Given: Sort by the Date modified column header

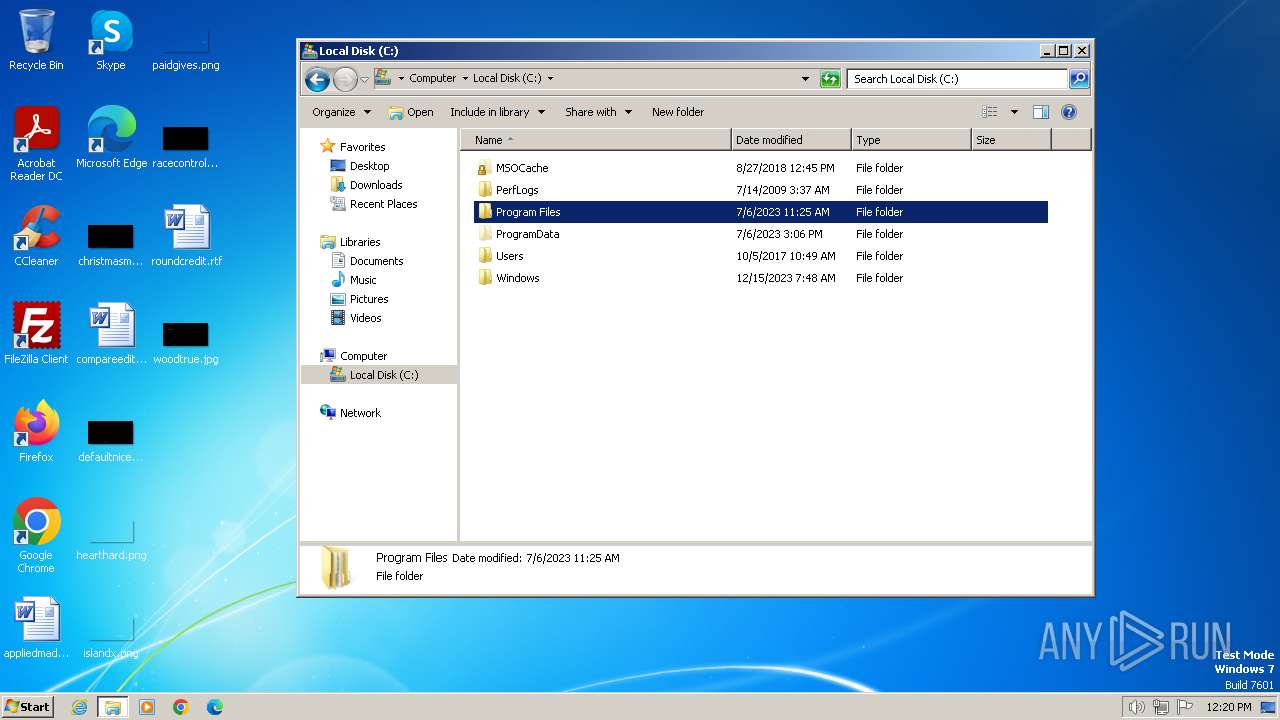Looking at the screenshot, I should [x=791, y=140].
